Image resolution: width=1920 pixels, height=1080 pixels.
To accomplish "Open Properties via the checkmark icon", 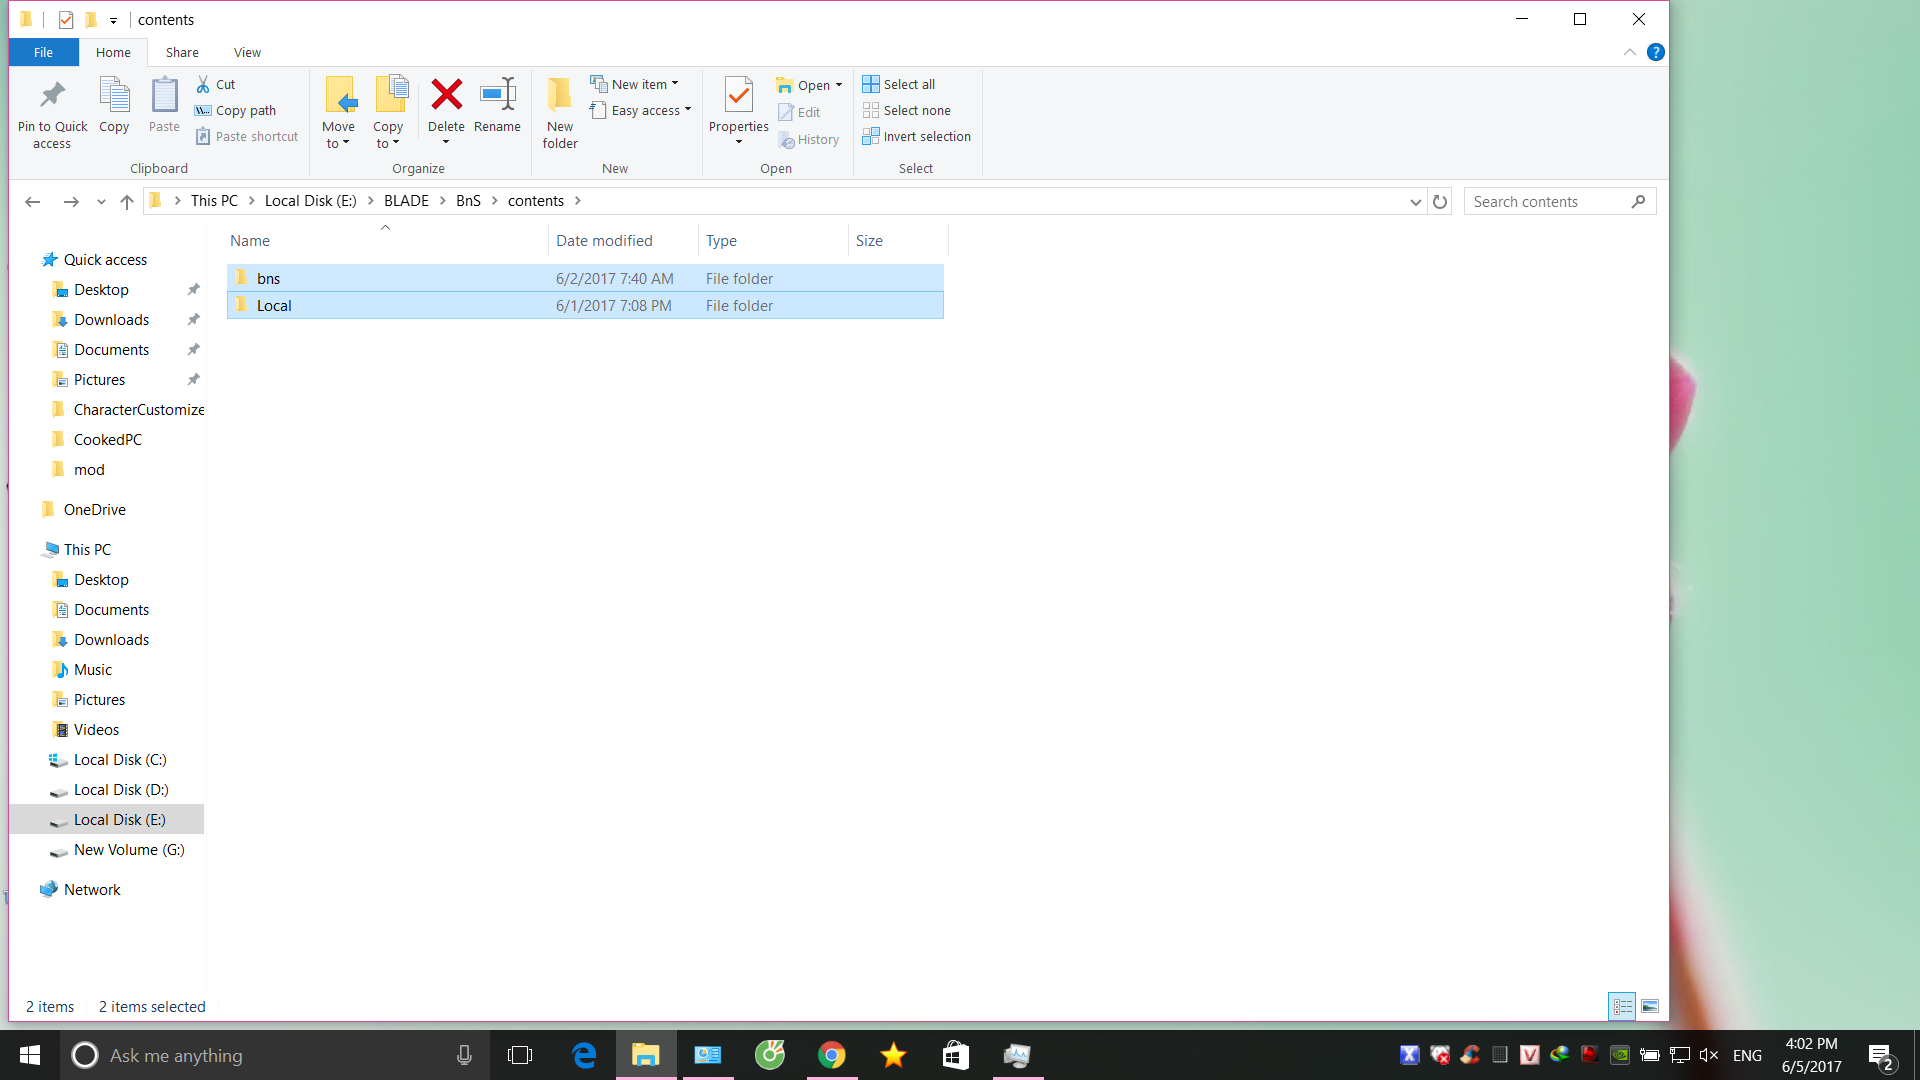I will tap(738, 95).
